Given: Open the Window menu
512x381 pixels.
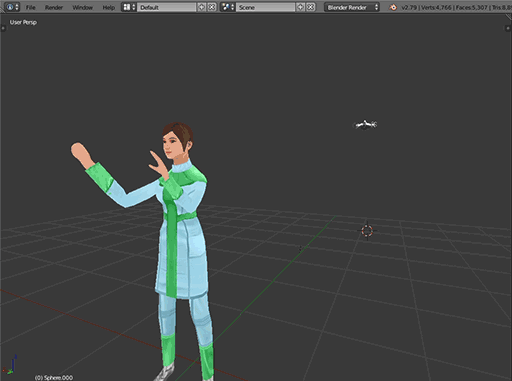Looking at the screenshot, I should click(x=82, y=7).
